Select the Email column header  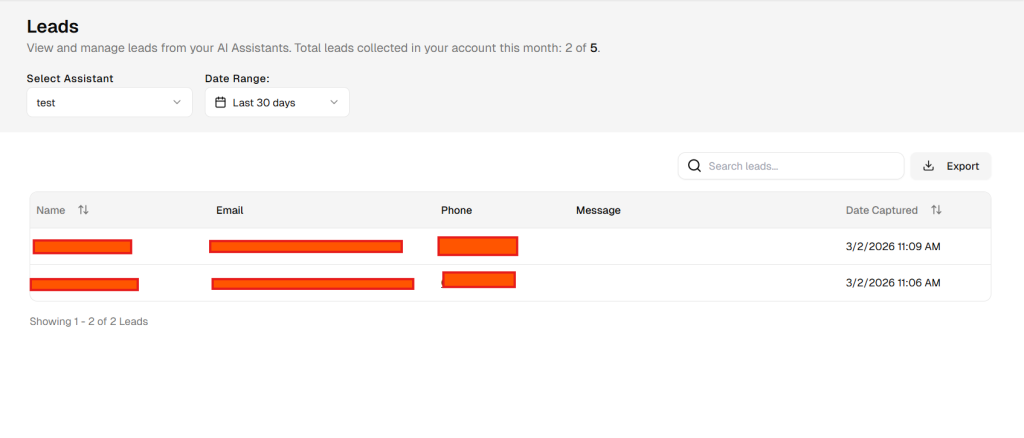(230, 210)
